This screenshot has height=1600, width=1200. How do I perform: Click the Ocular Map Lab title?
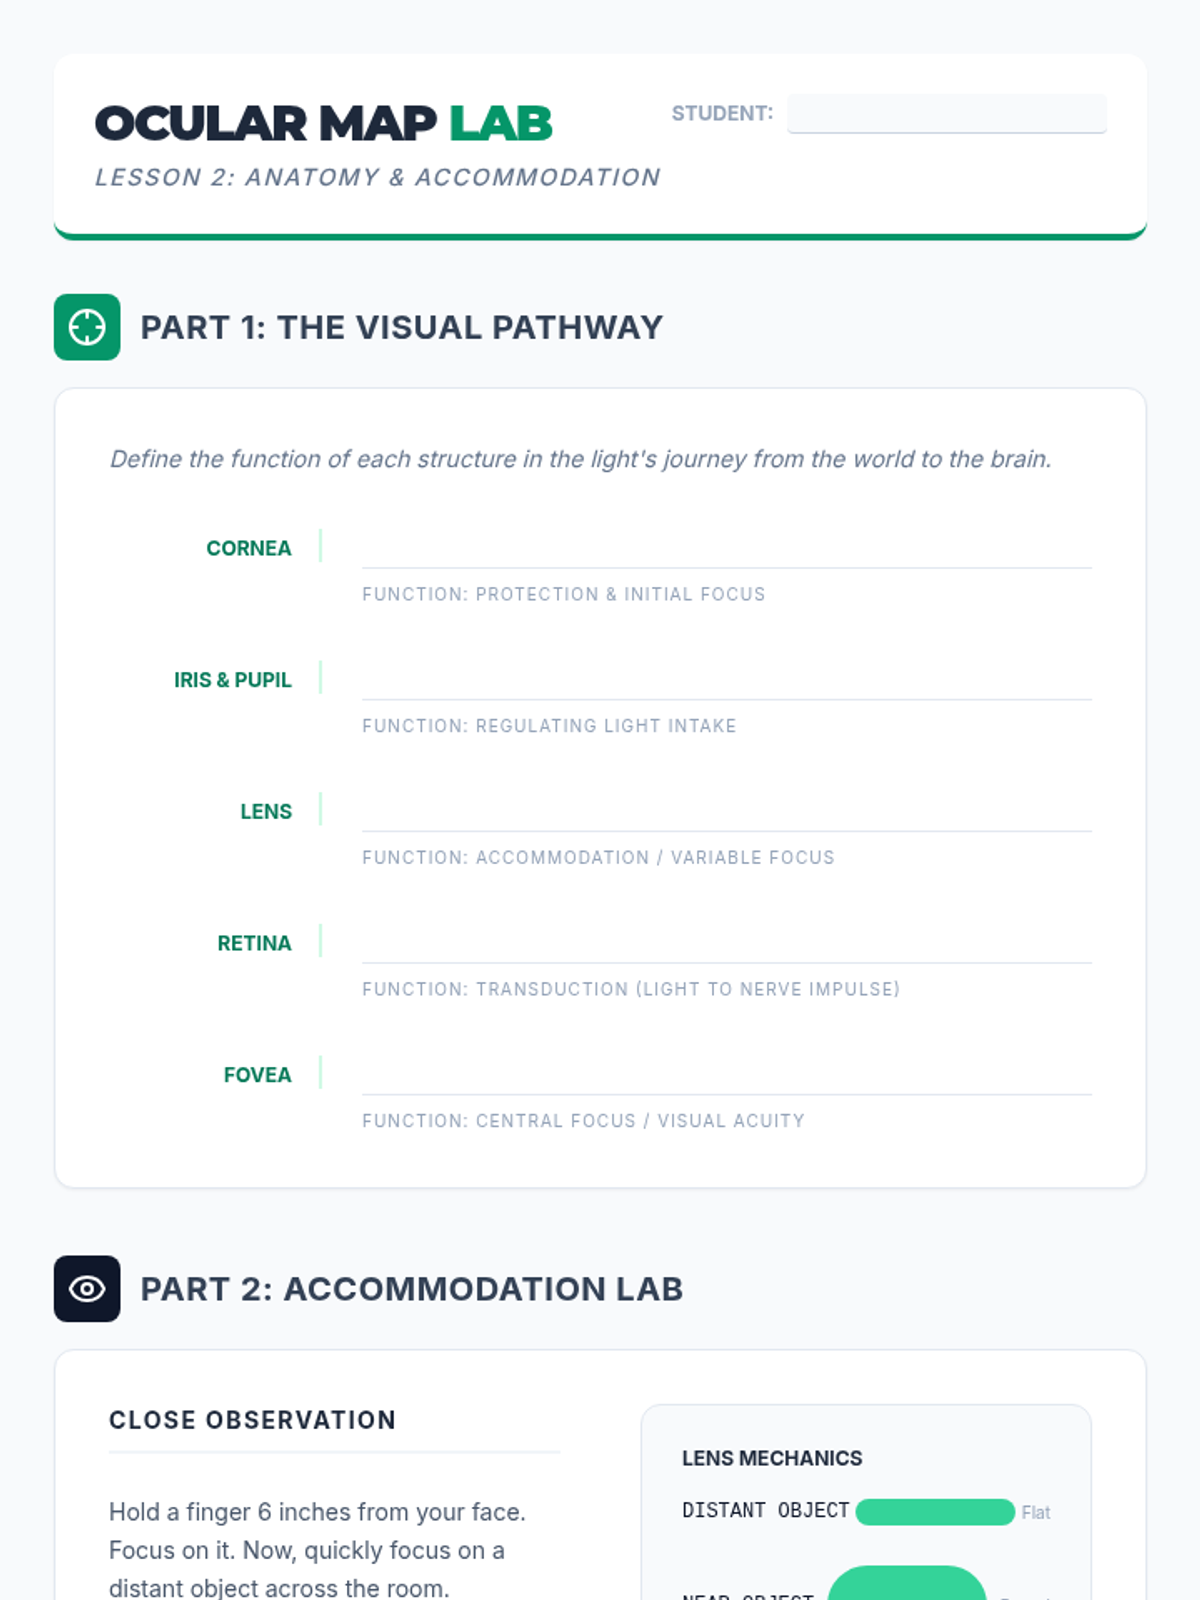tap(323, 124)
